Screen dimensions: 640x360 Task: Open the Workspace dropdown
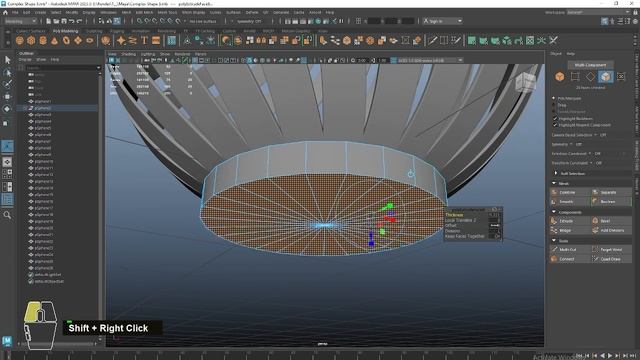tap(598, 12)
